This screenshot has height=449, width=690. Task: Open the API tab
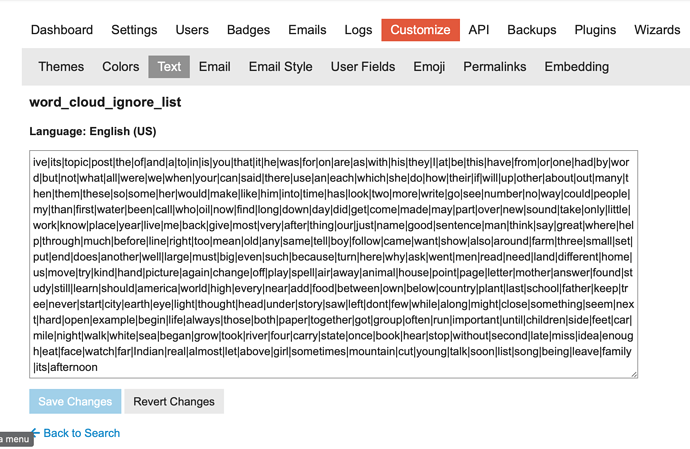pos(478,30)
